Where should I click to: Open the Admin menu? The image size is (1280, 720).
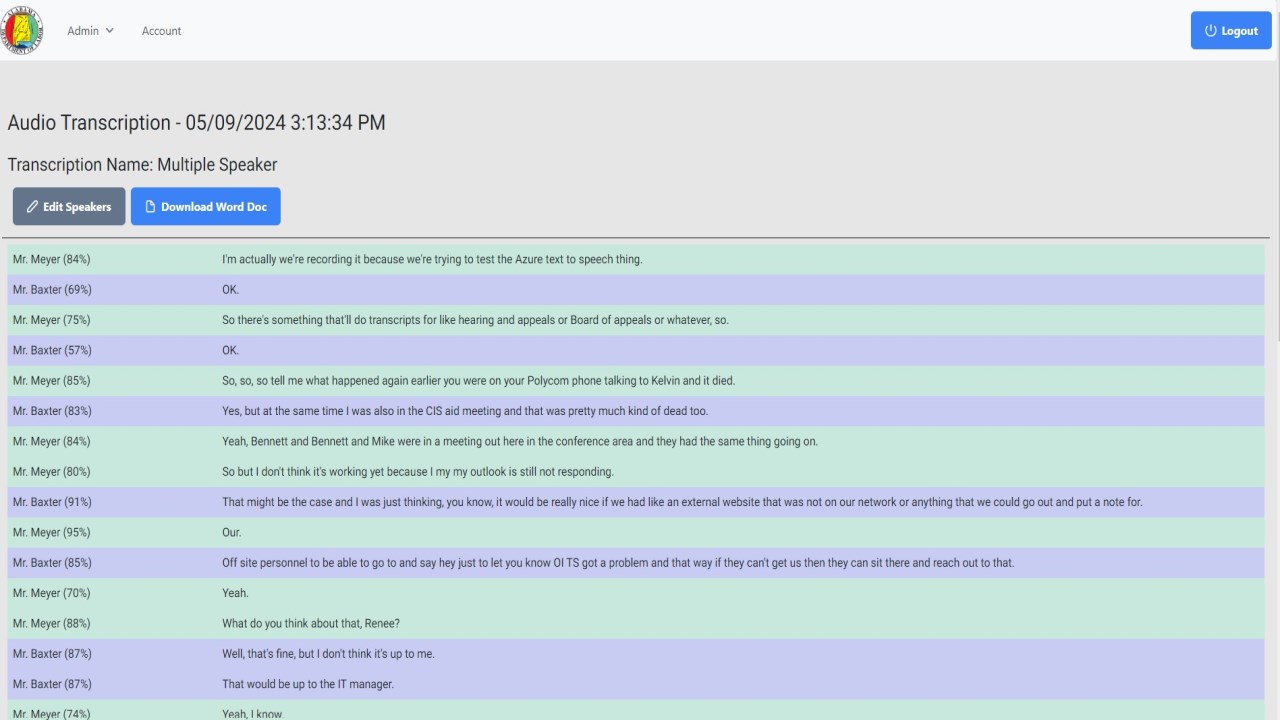coord(84,31)
